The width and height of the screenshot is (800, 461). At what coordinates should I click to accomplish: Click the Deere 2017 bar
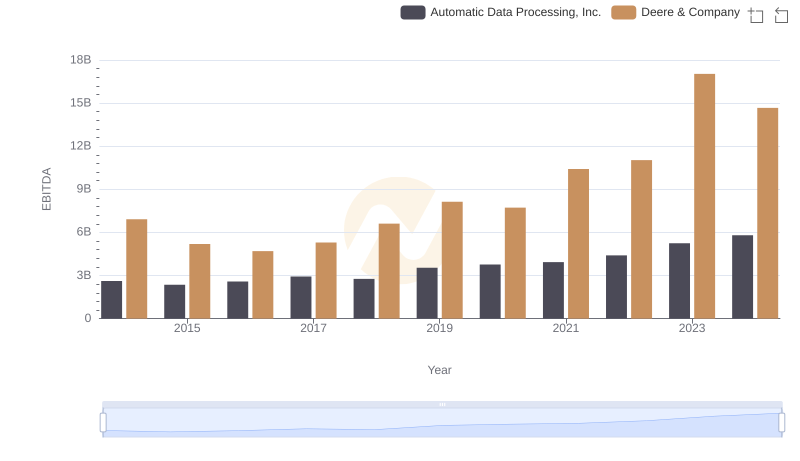pos(326,280)
